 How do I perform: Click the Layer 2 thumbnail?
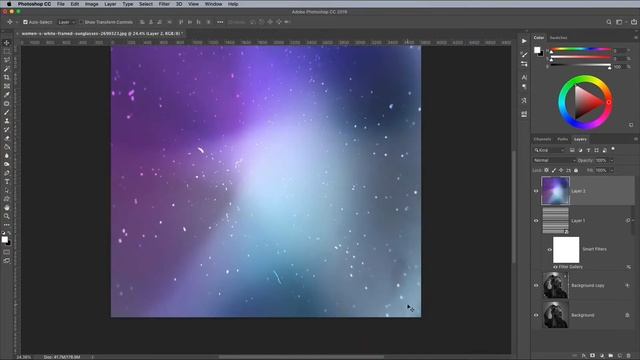click(x=555, y=191)
